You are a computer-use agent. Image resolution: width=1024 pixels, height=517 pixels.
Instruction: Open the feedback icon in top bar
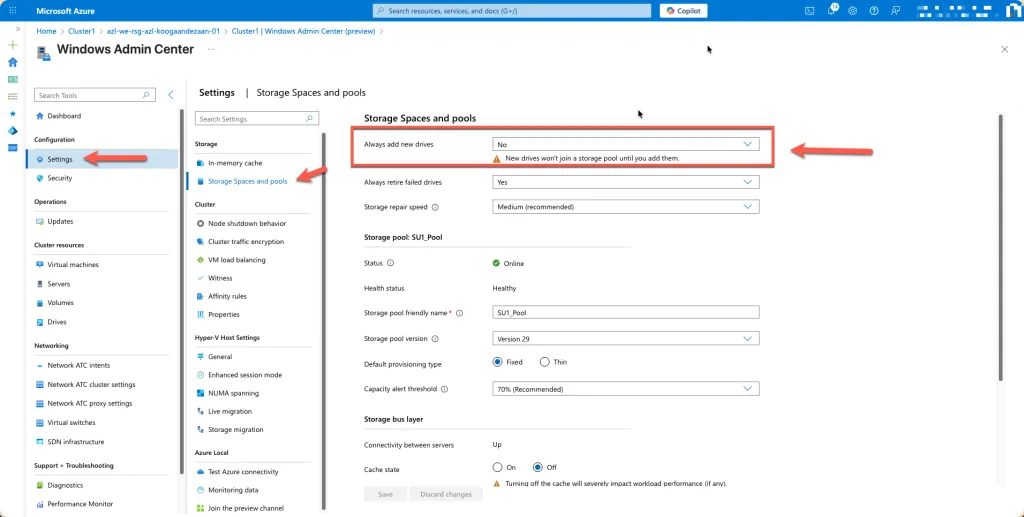(895, 10)
